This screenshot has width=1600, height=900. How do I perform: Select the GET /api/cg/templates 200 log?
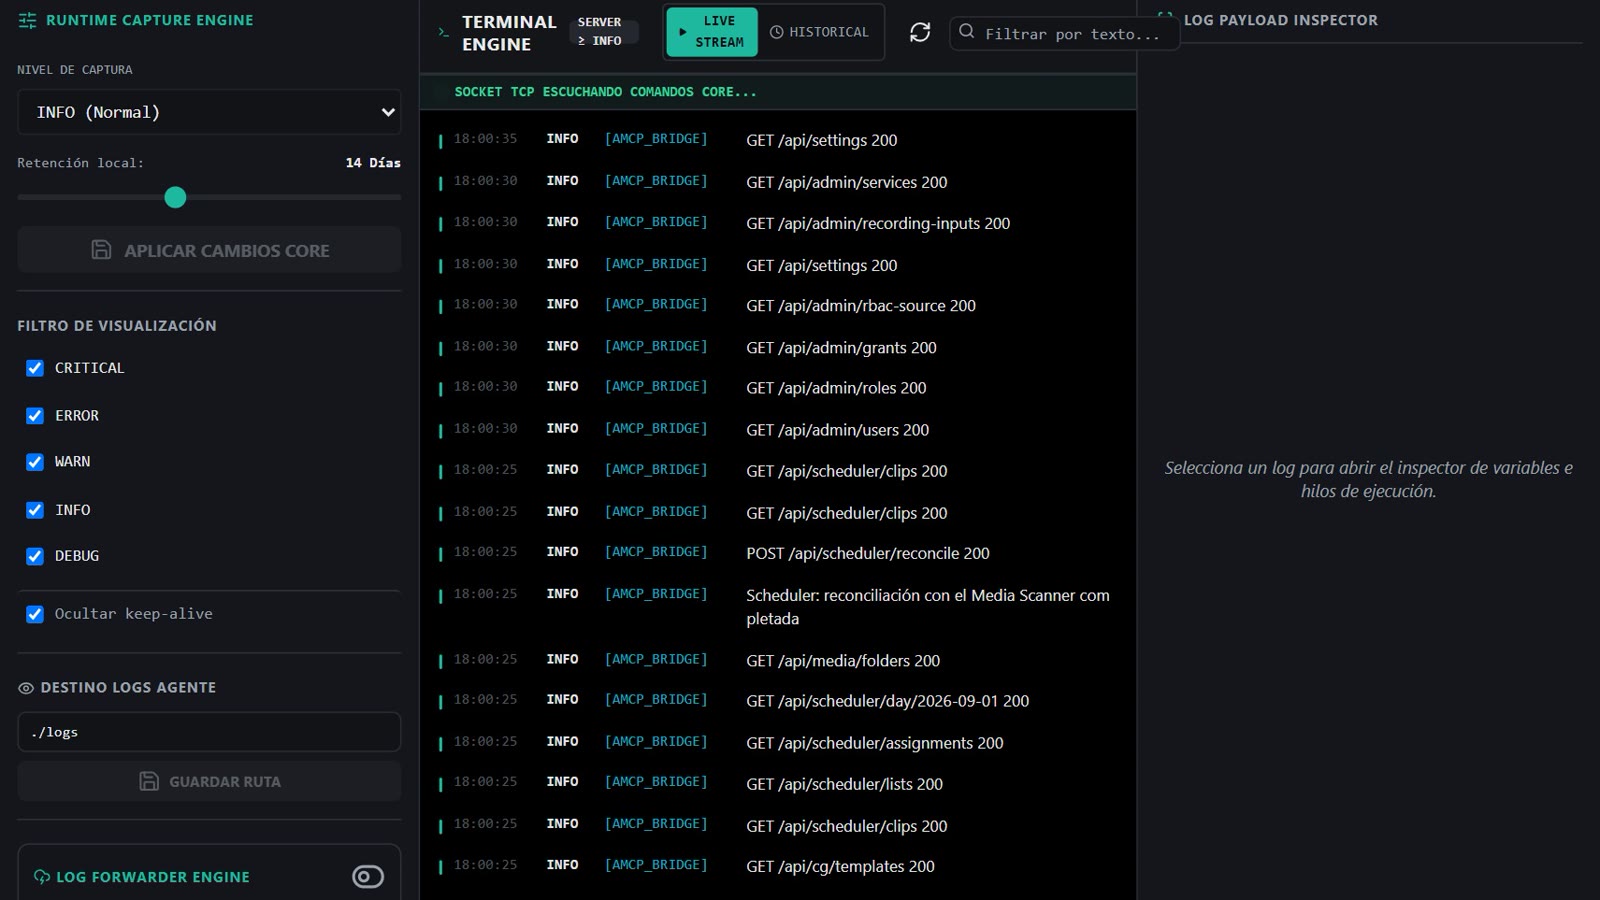pyautogui.click(x=778, y=866)
